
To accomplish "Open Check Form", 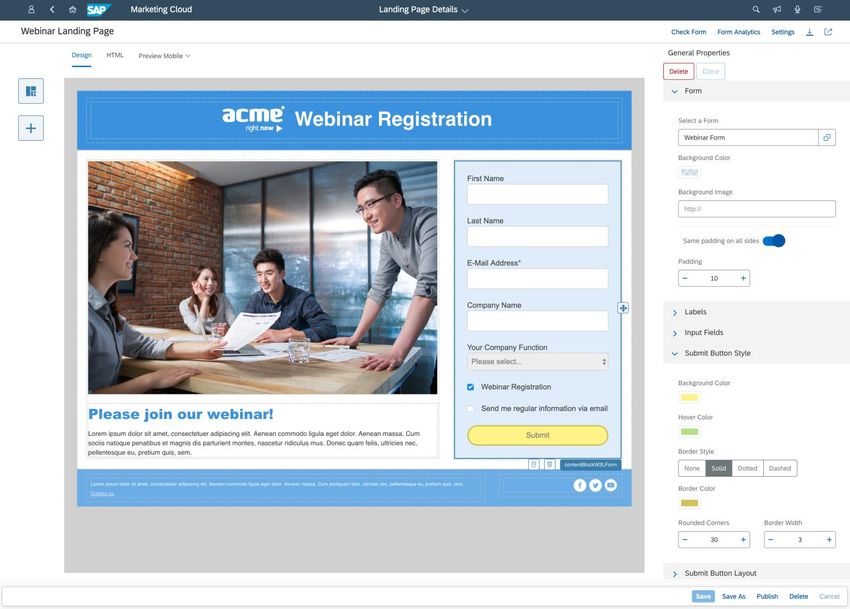I will pos(688,32).
